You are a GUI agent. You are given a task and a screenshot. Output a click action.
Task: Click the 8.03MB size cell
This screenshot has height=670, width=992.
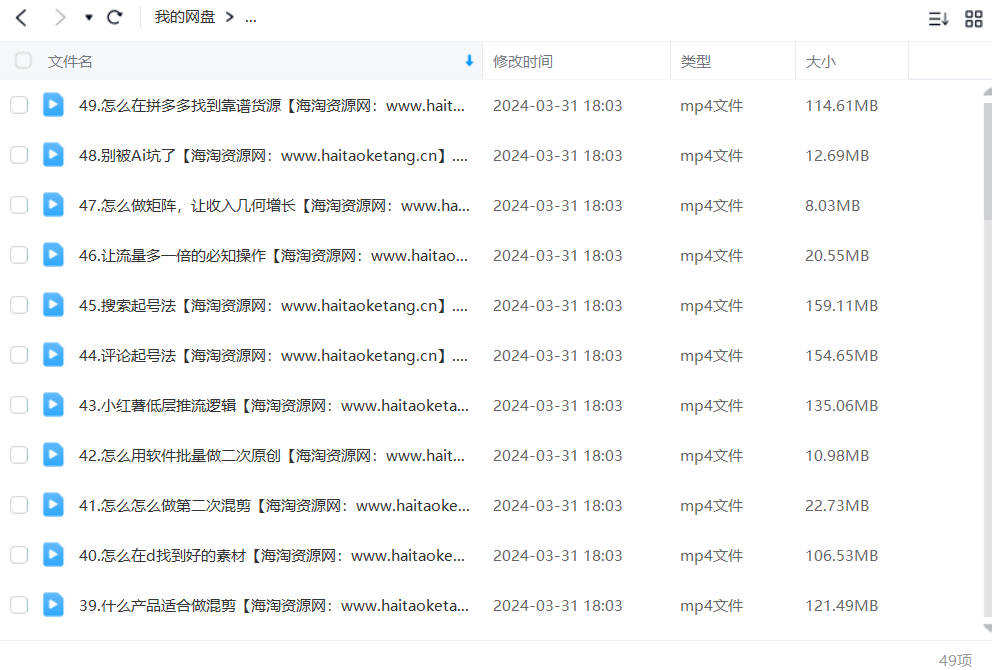(x=833, y=206)
